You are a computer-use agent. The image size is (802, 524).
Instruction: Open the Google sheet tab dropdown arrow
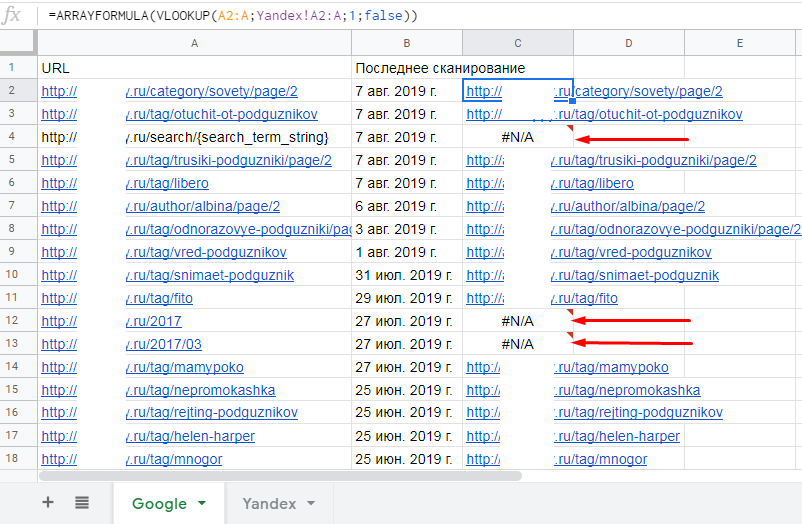click(202, 503)
